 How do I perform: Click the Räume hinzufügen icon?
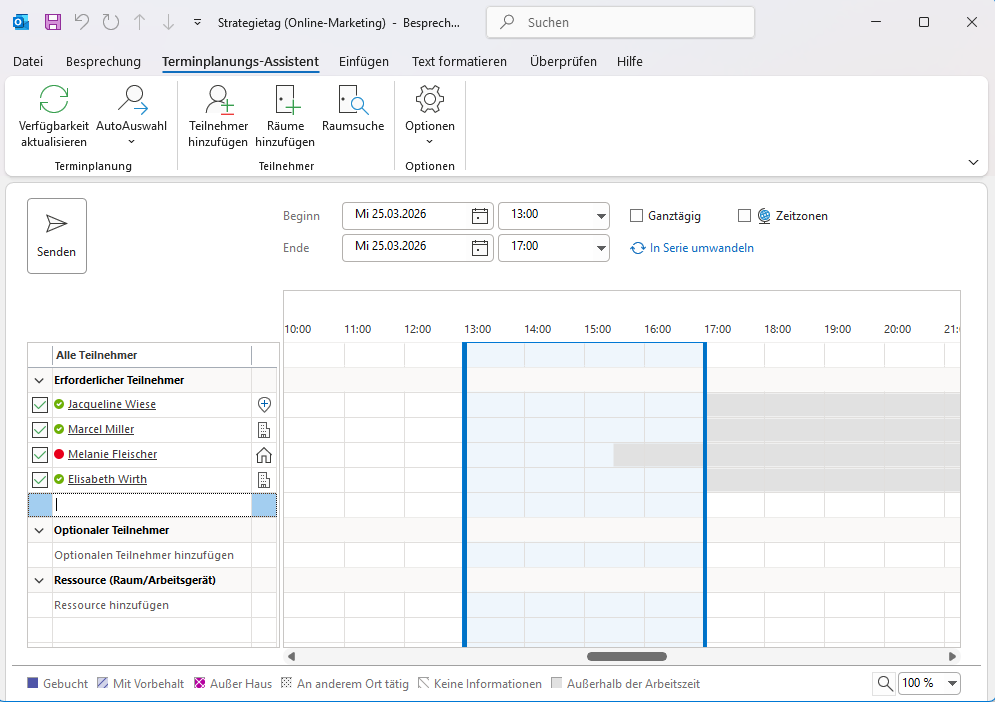[285, 100]
